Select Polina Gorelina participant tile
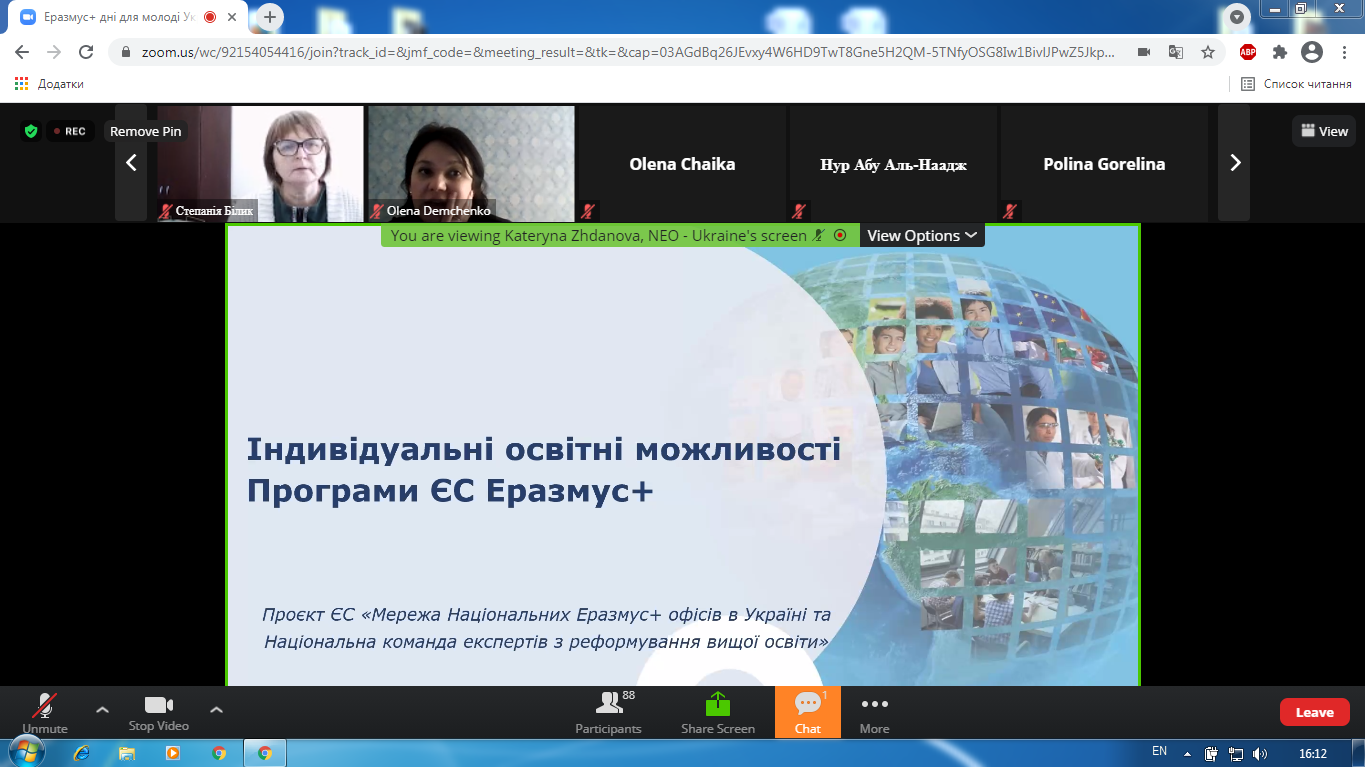Screen dimensions: 1365x767 [x=1104, y=163]
